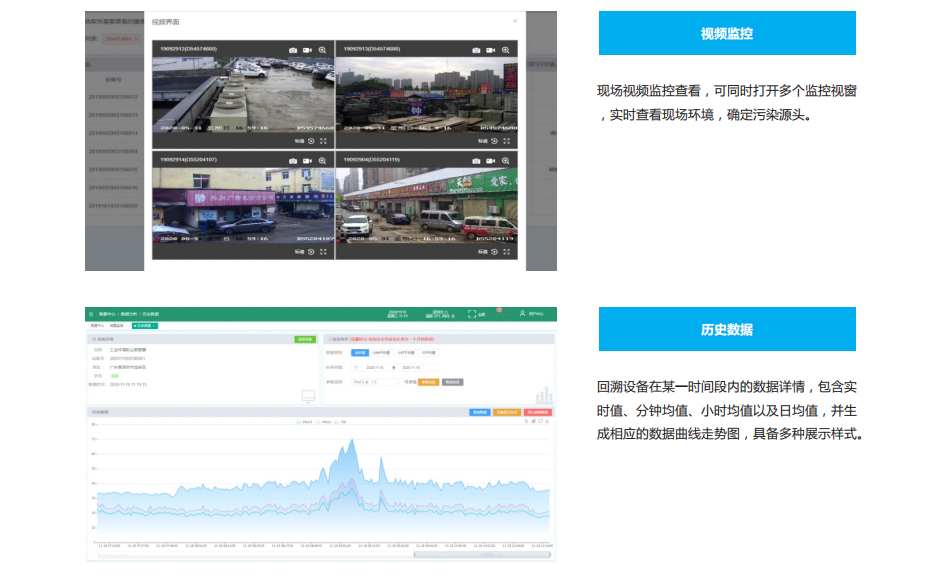
Task: Click the blue 视频监控 heading banner
Action: click(727, 33)
